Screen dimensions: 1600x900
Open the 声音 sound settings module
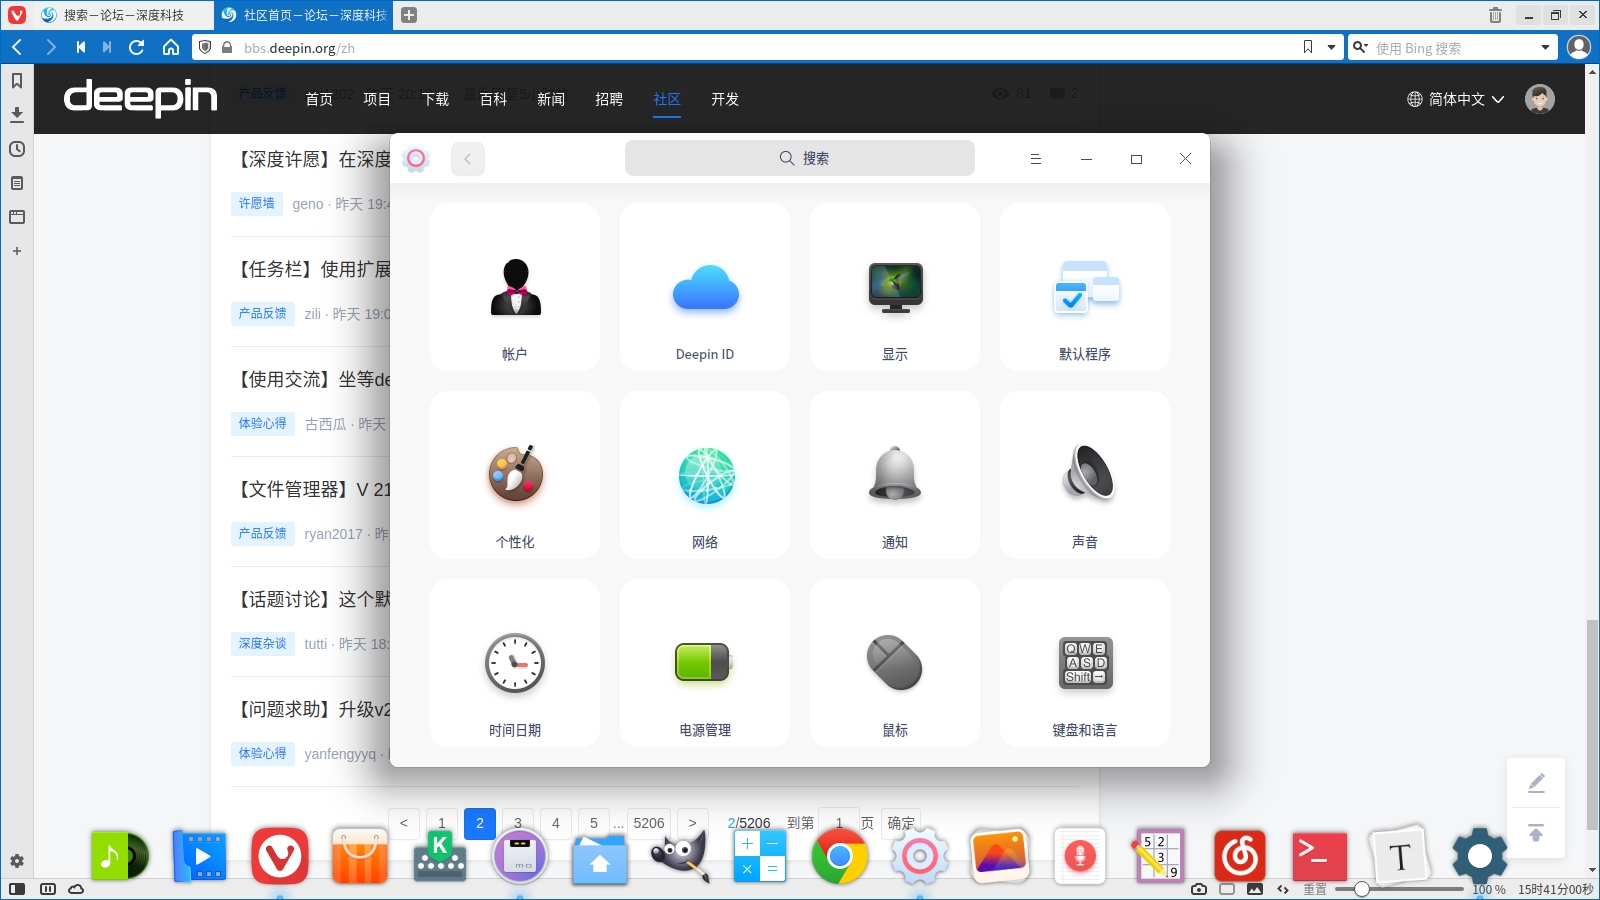[x=1085, y=475]
